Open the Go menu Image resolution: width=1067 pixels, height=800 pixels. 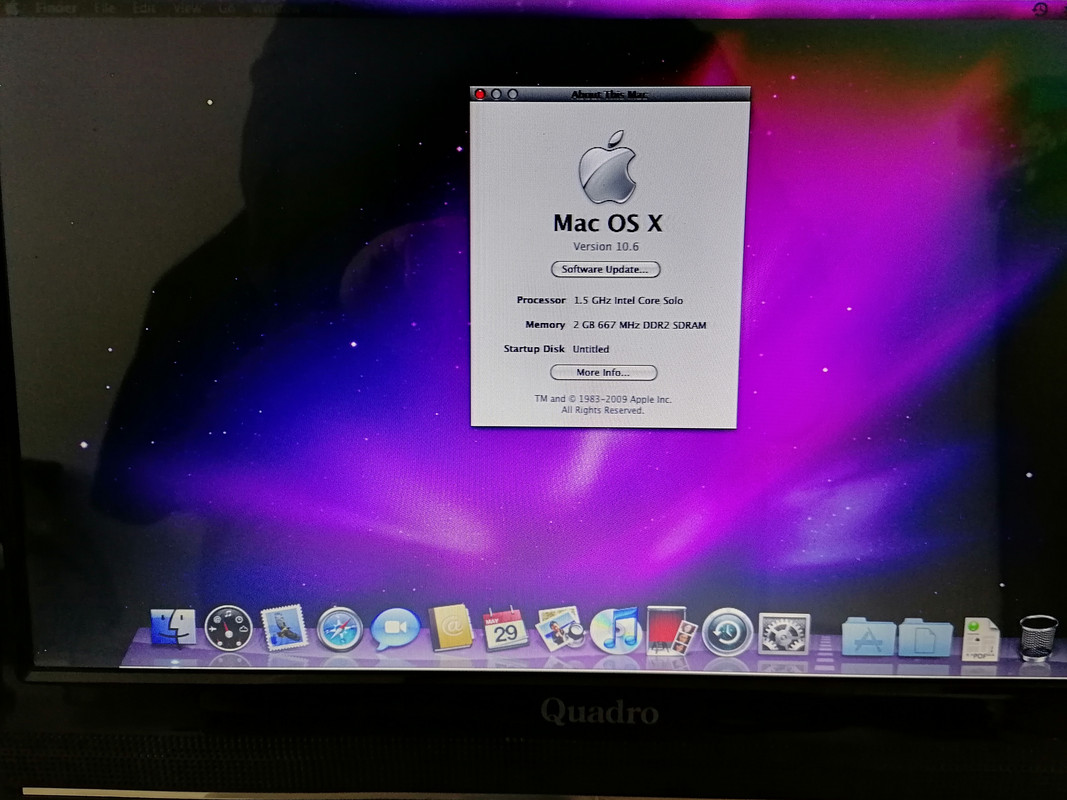(x=227, y=9)
